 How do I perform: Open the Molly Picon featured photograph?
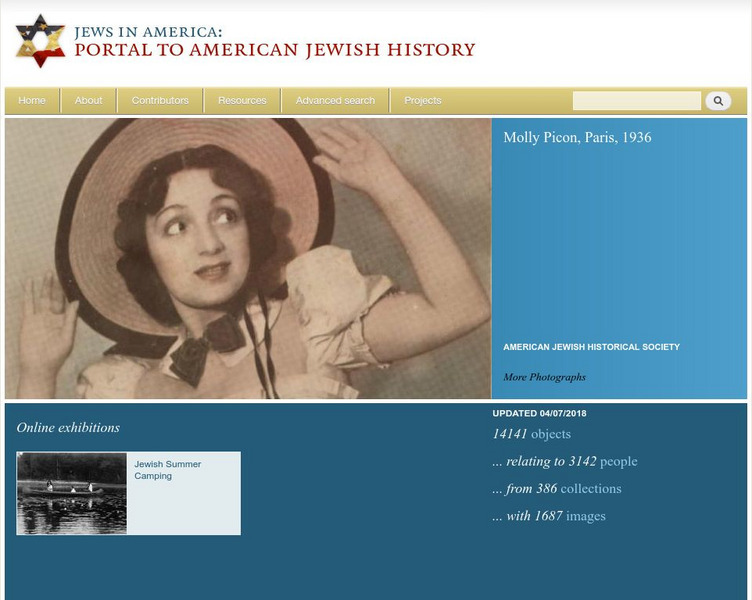(248, 259)
